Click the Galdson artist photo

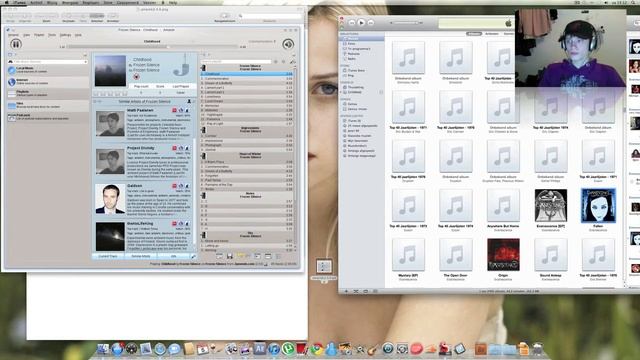pos(110,199)
